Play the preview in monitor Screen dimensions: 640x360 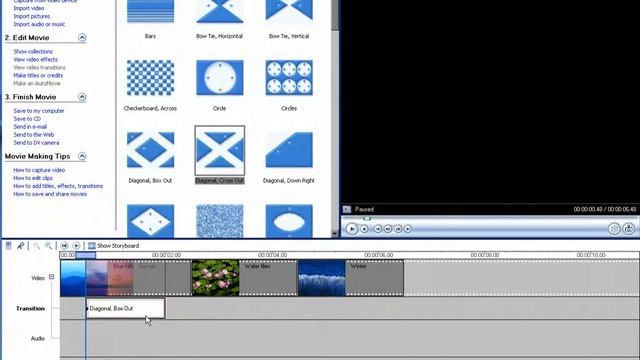pos(352,229)
